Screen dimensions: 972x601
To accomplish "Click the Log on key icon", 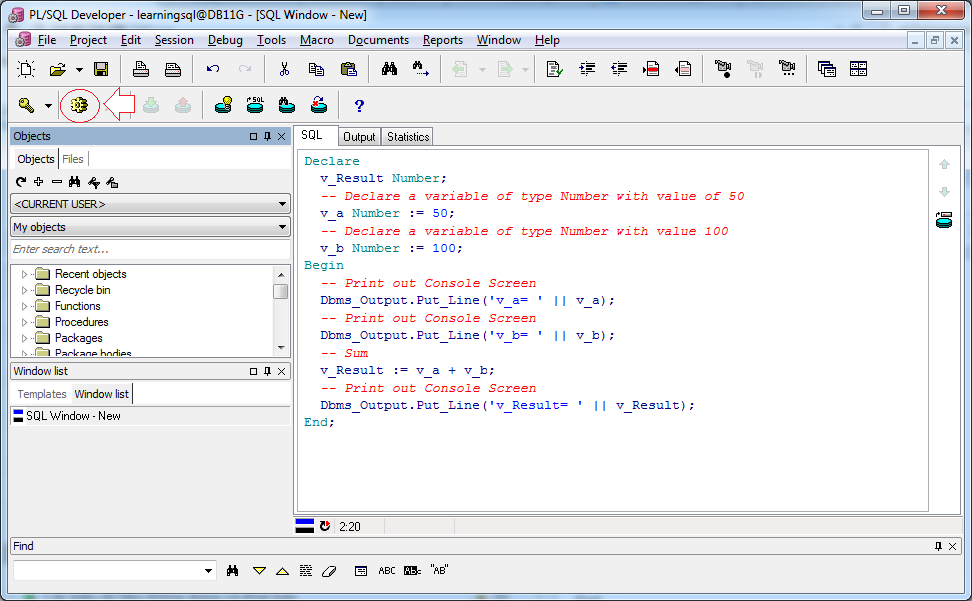I will click(x=26, y=105).
